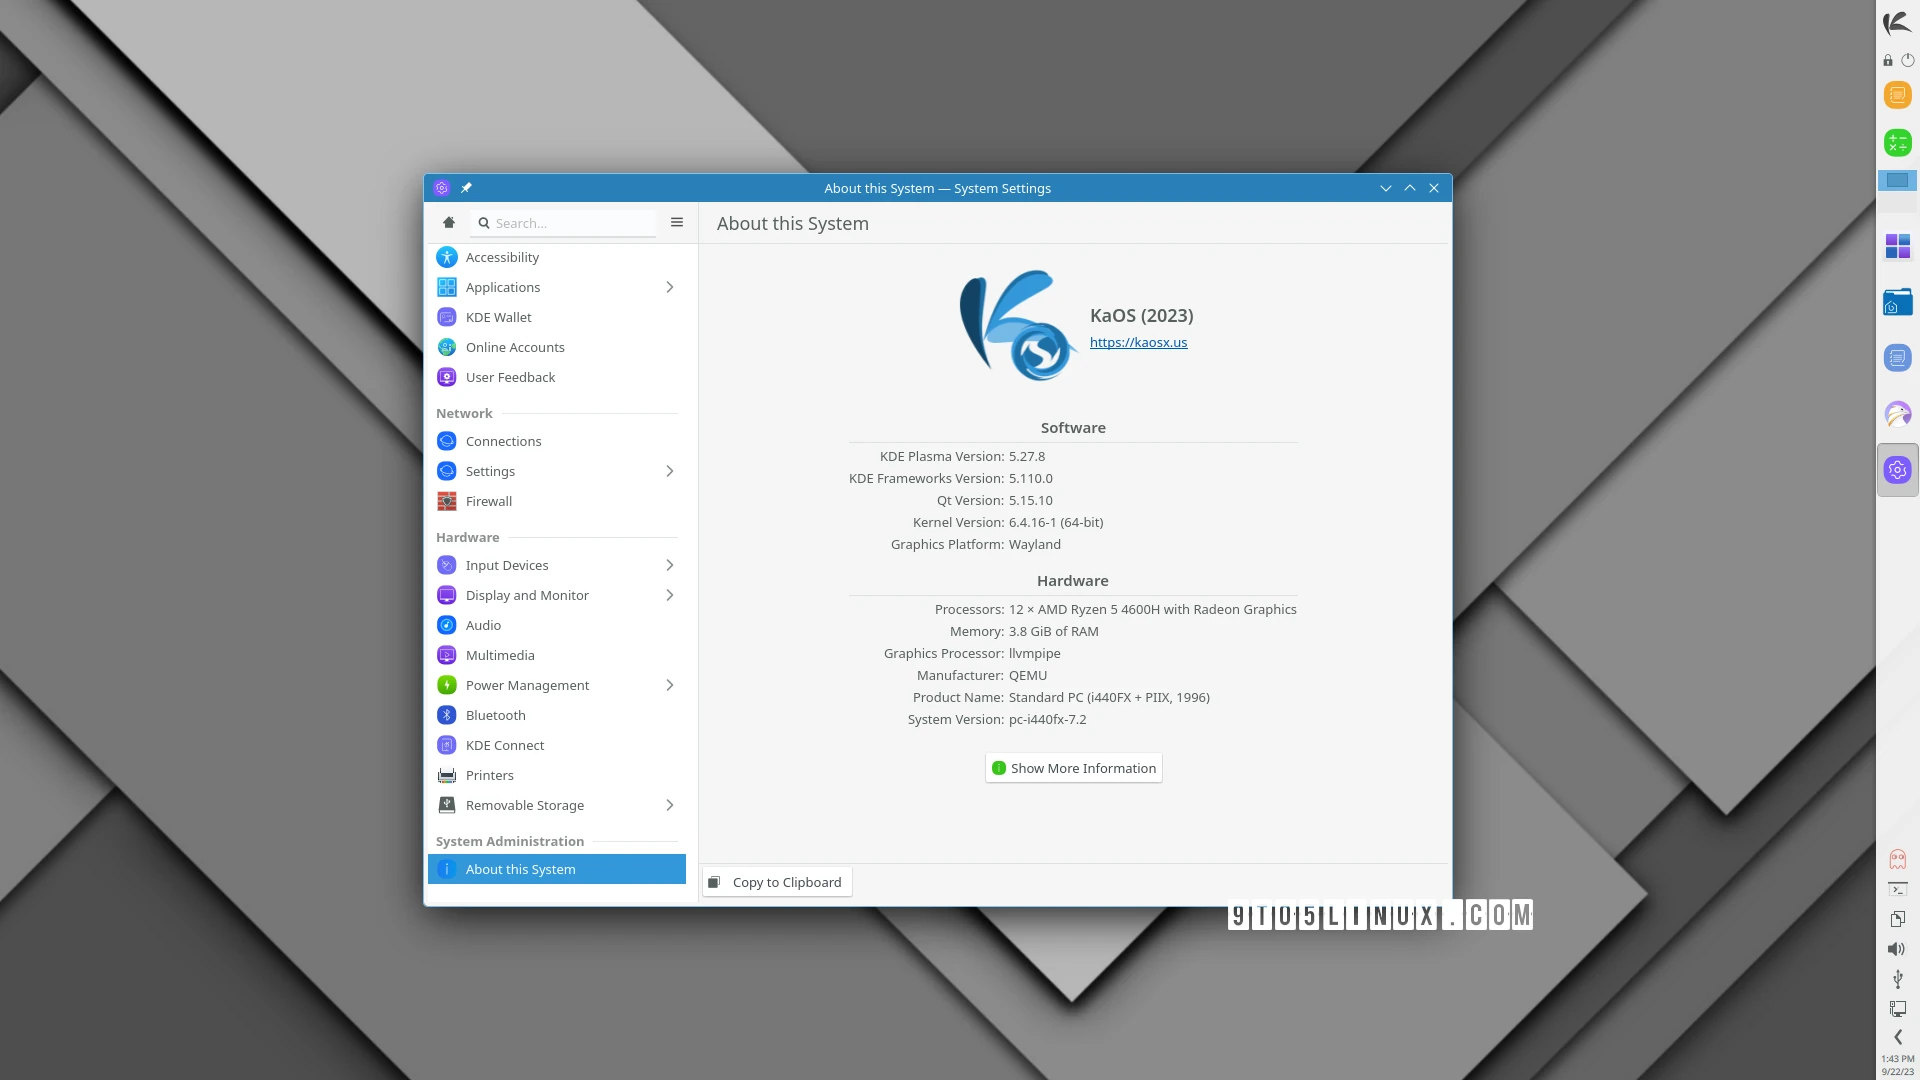The height and width of the screenshot is (1080, 1920).
Task: Click Copy to Clipboard
Action: pyautogui.click(x=776, y=881)
